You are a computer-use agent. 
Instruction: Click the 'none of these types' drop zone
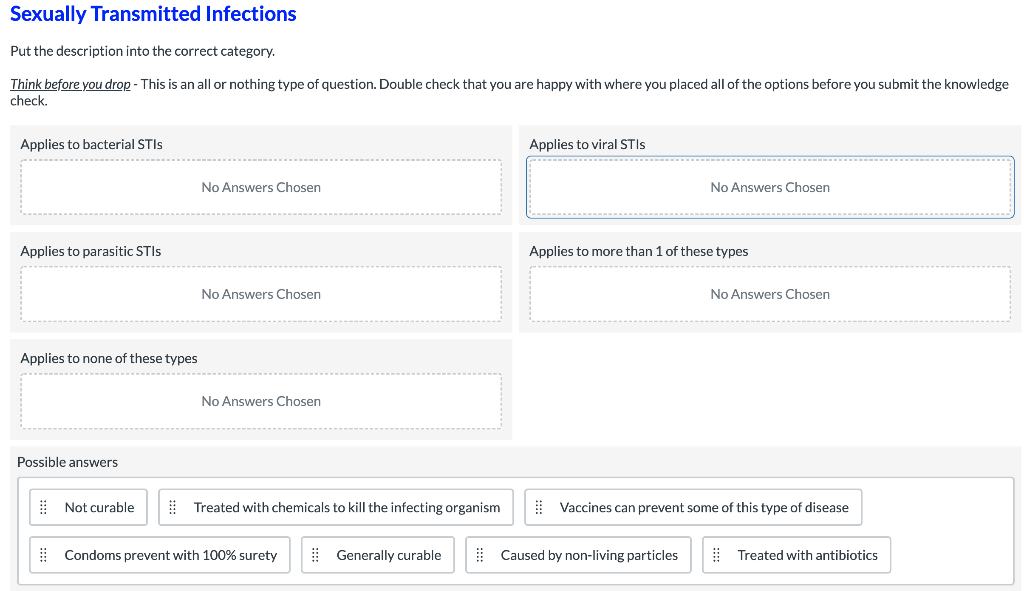pyautogui.click(x=261, y=401)
